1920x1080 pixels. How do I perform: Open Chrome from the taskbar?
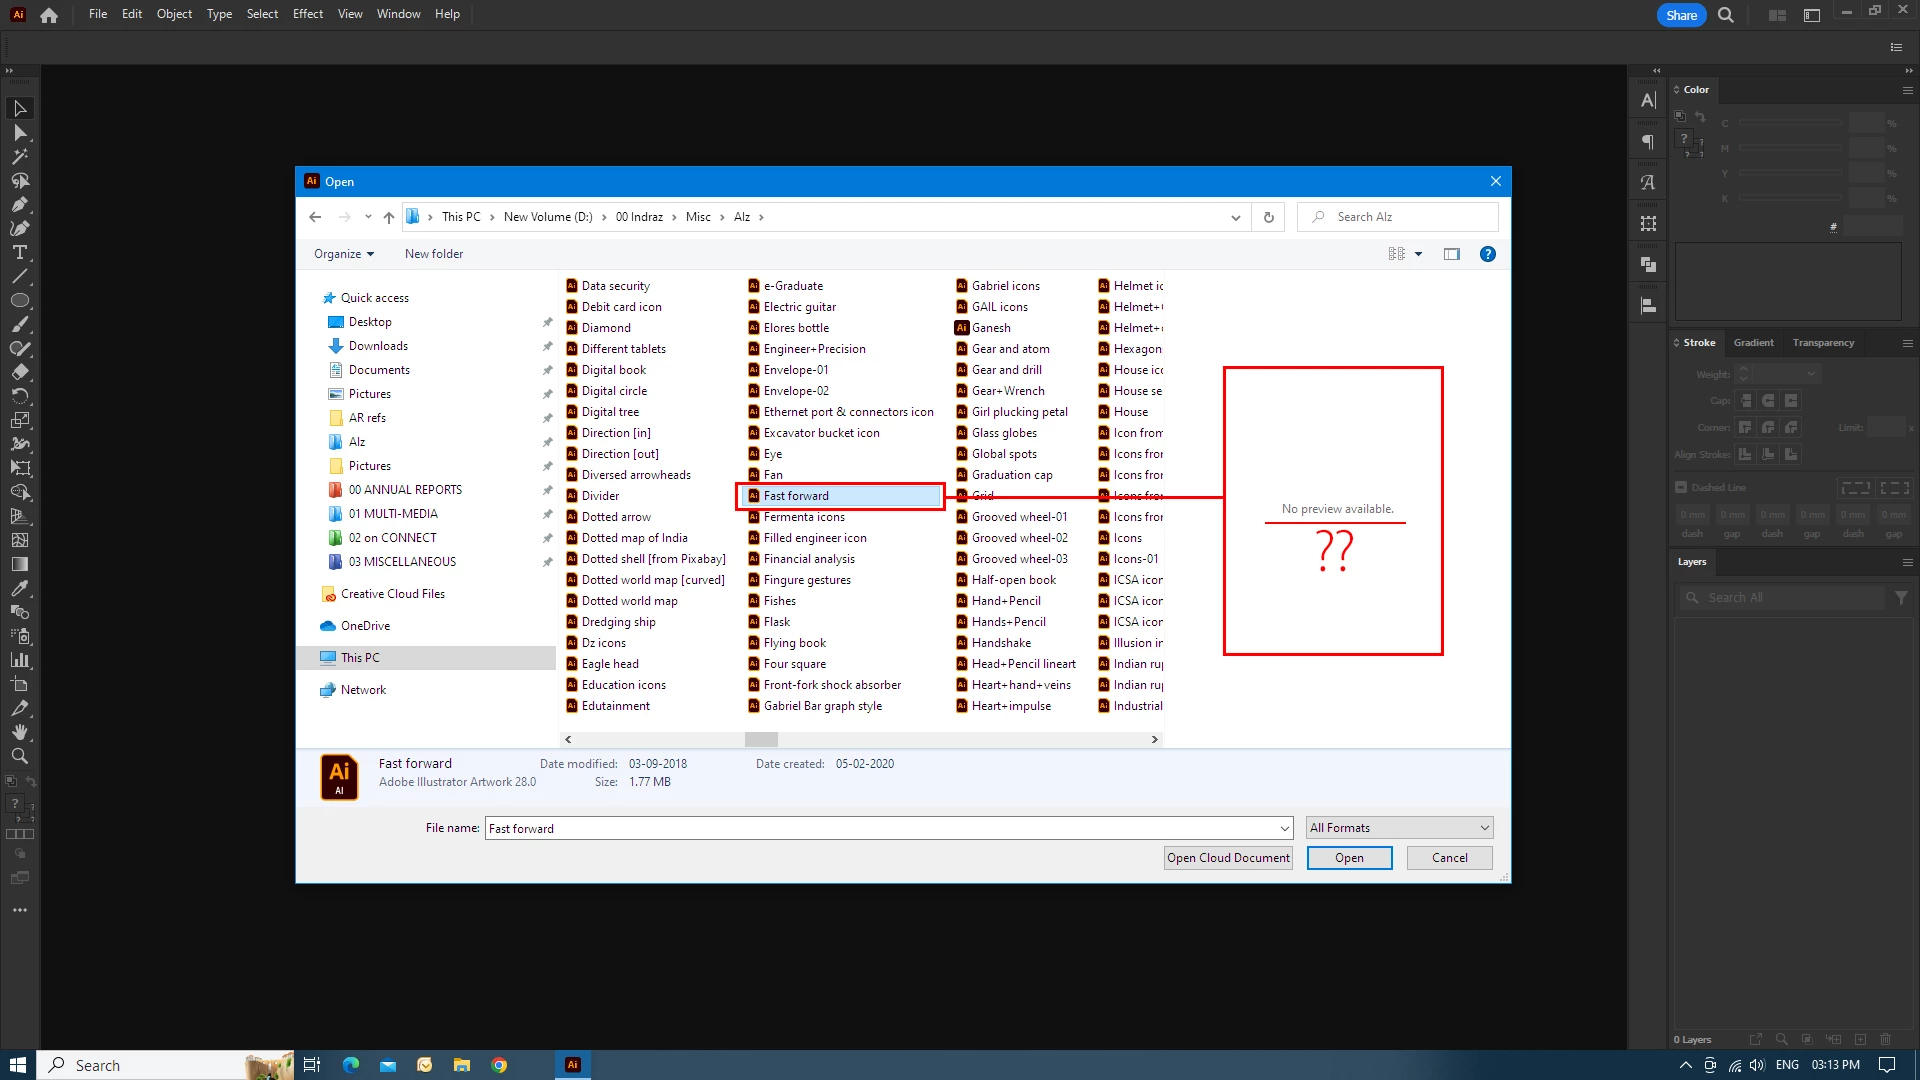tap(499, 1065)
